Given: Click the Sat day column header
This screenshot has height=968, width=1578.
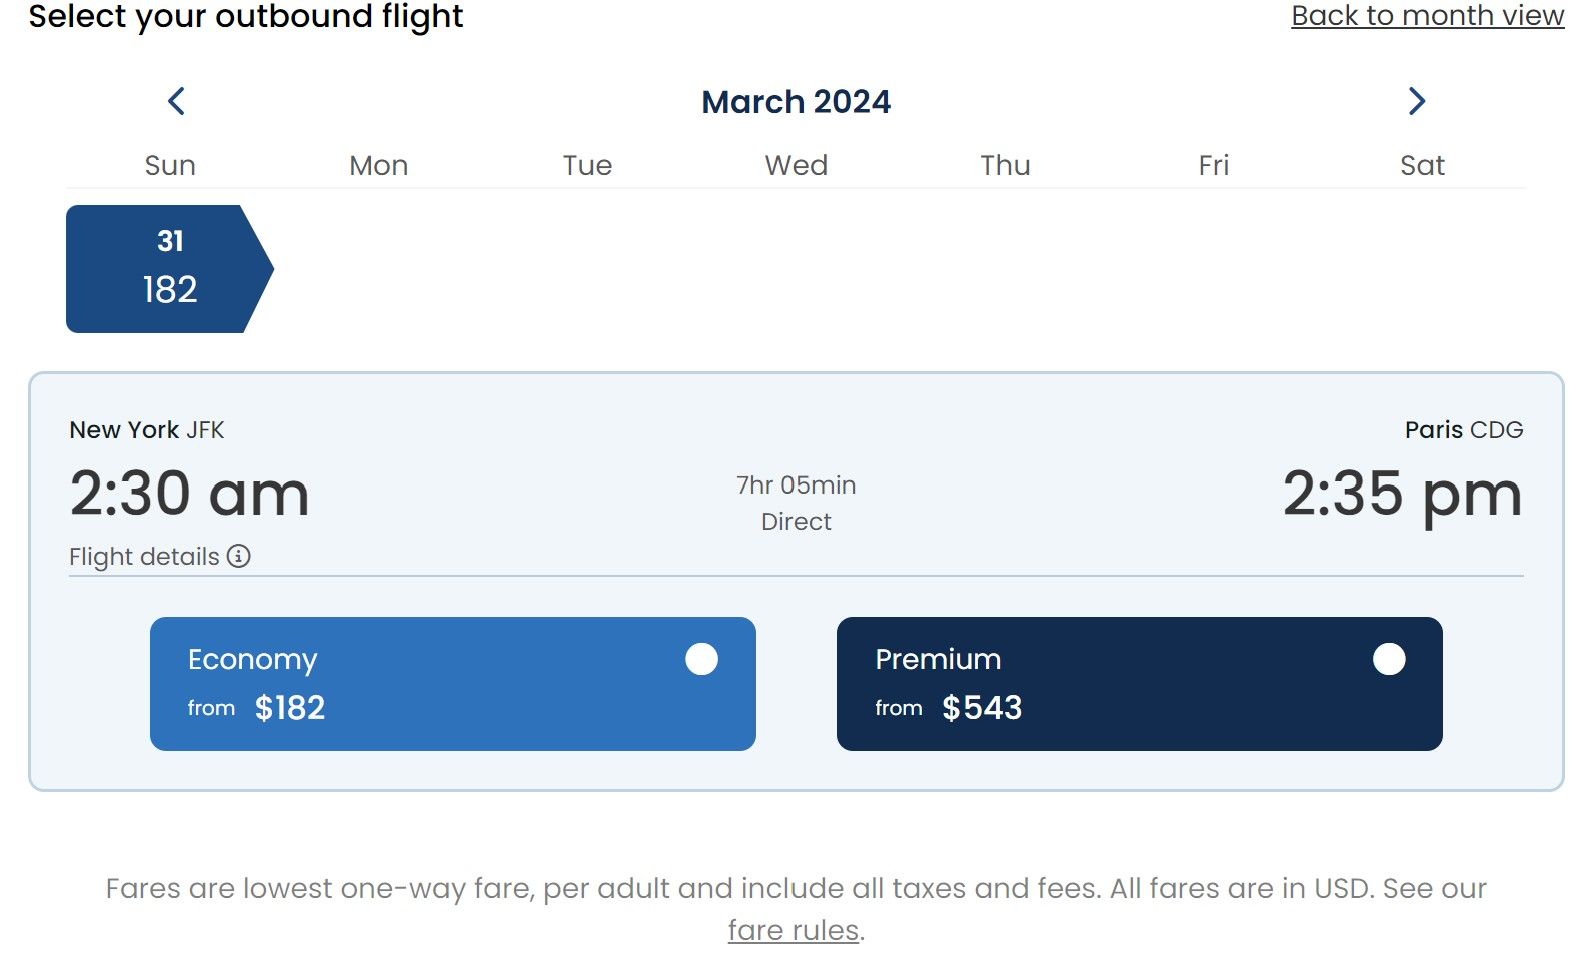Looking at the screenshot, I should pos(1422,165).
